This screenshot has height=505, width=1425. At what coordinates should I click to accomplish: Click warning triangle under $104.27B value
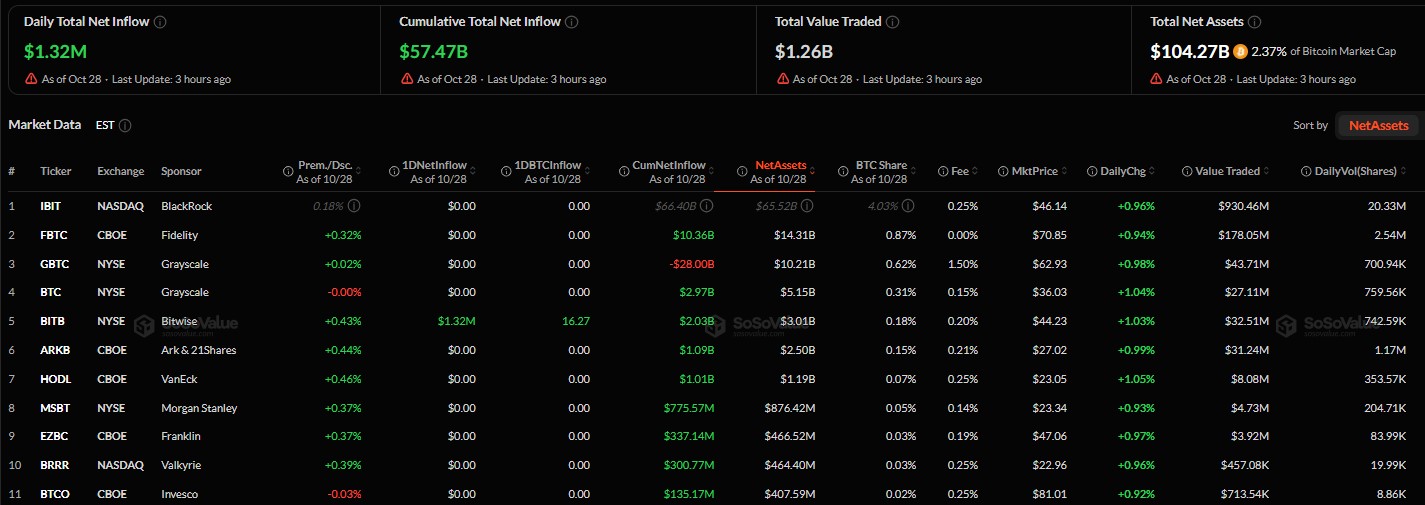[x=1157, y=78]
